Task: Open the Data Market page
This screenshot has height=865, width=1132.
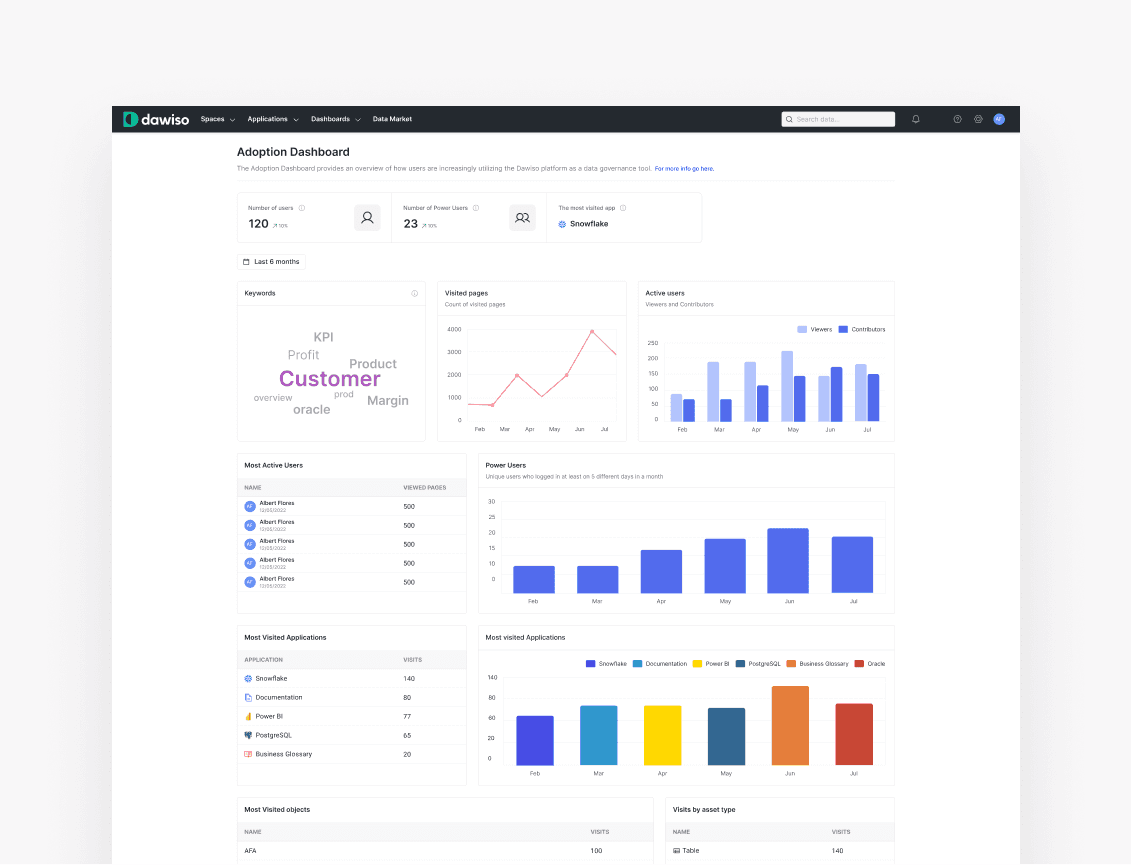Action: (x=392, y=119)
